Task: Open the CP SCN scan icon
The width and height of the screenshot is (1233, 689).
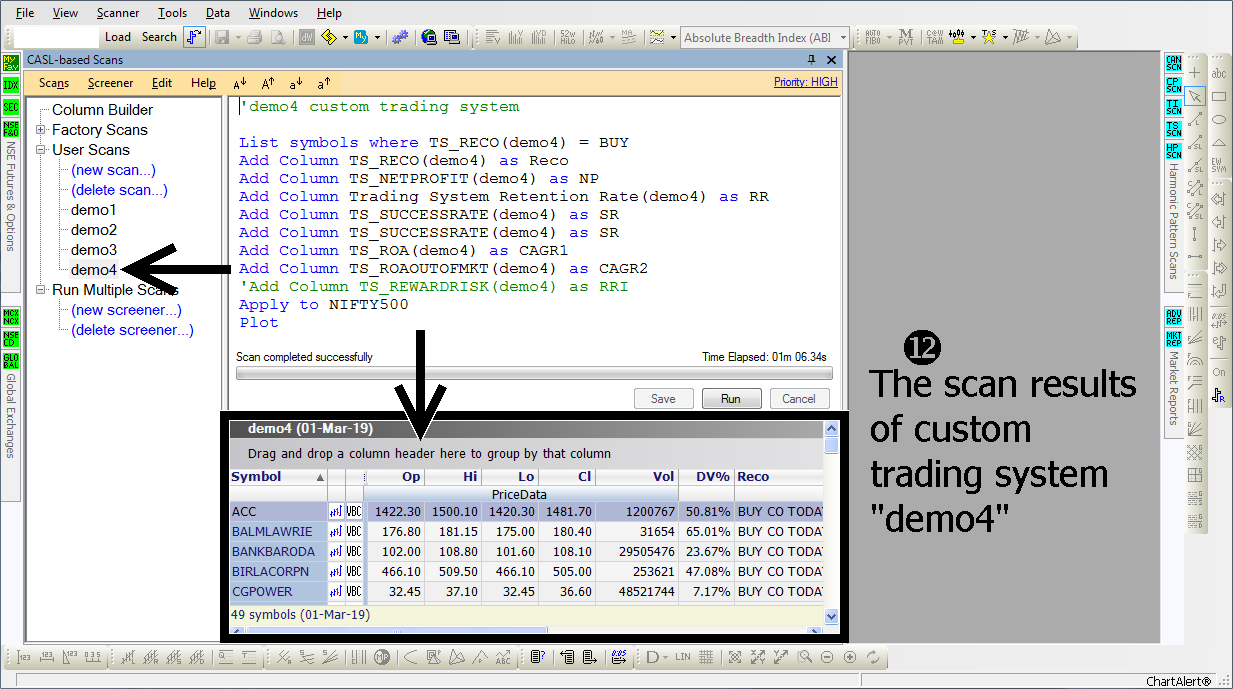Action: (1174, 85)
